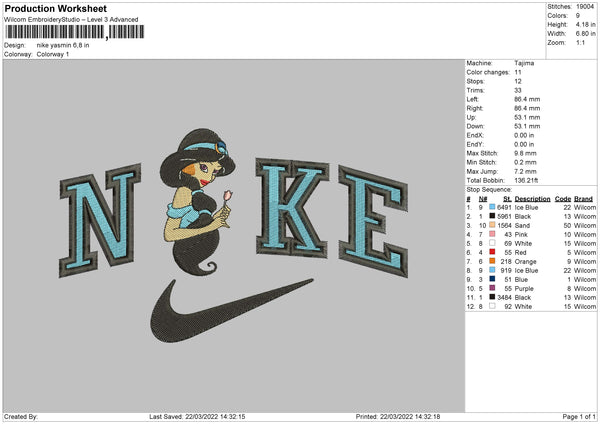Click the Black swatch with 3484 stitches

point(492,297)
